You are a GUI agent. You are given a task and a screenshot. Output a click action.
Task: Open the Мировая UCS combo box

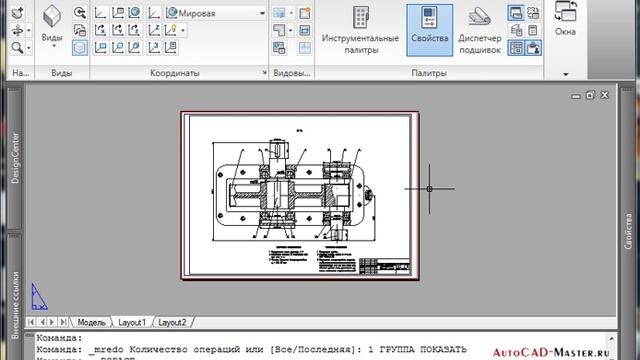coord(216,13)
